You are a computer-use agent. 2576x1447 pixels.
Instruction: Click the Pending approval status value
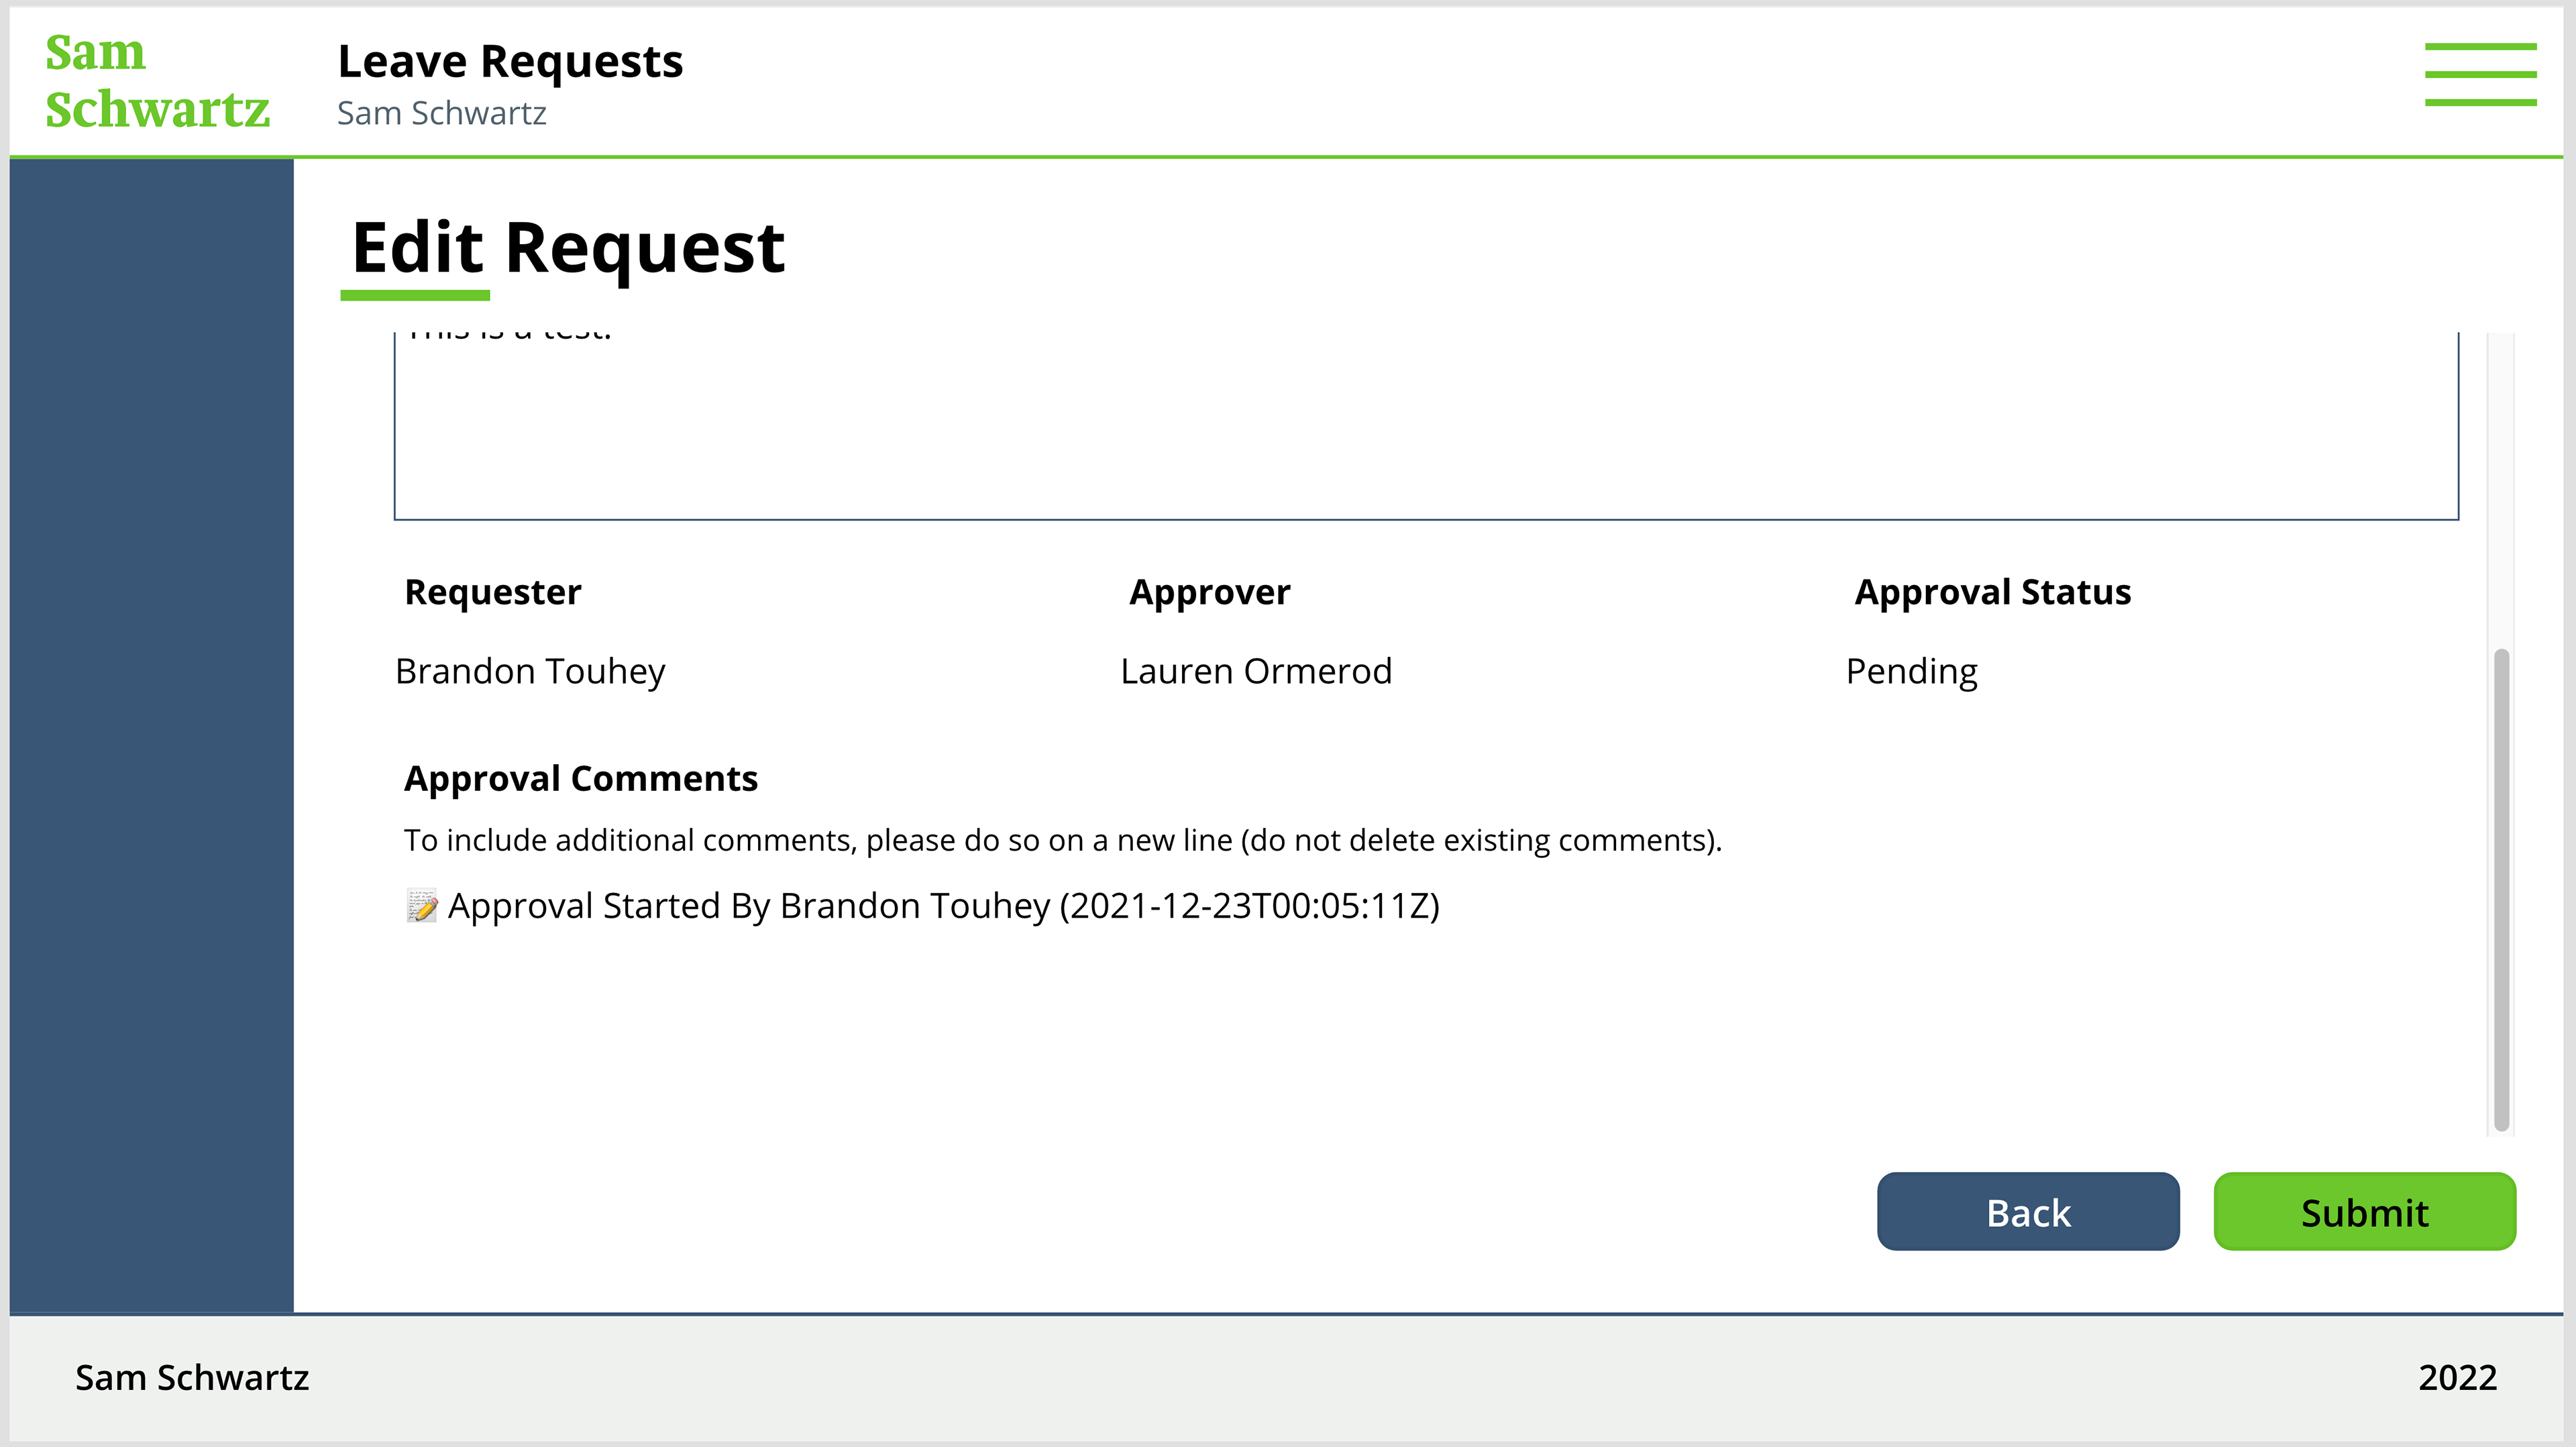(1911, 671)
